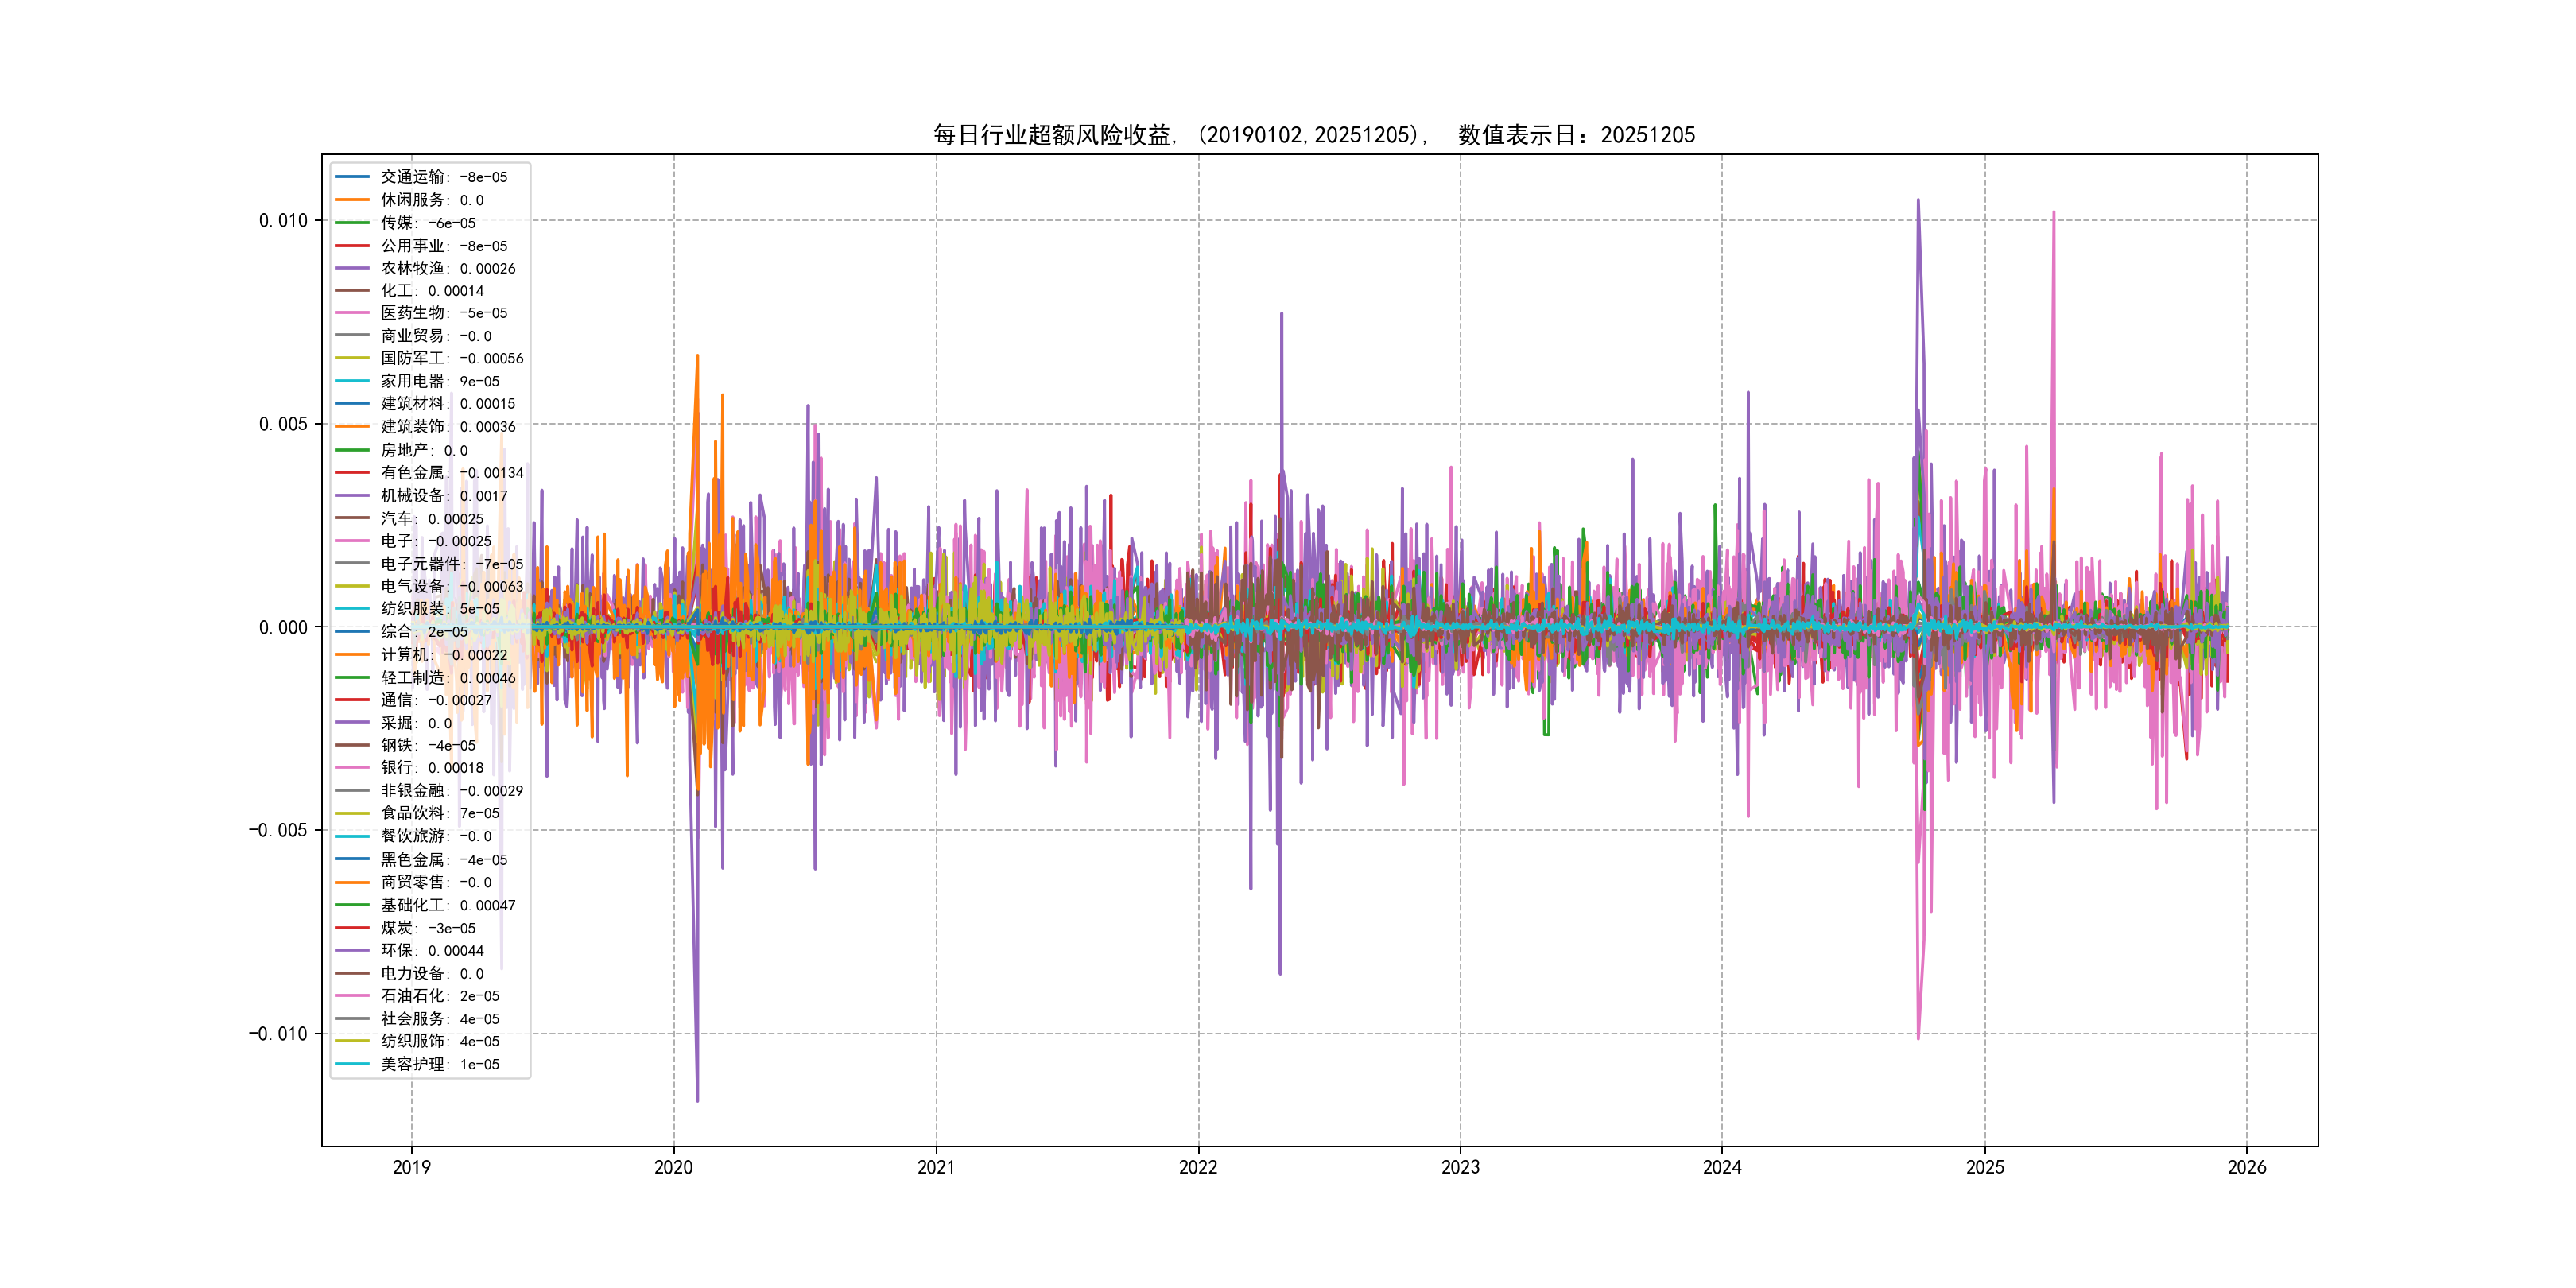This screenshot has height=1288, width=2576.
Task: Click the 0.010 y-axis tick label
Action: pos(283,221)
